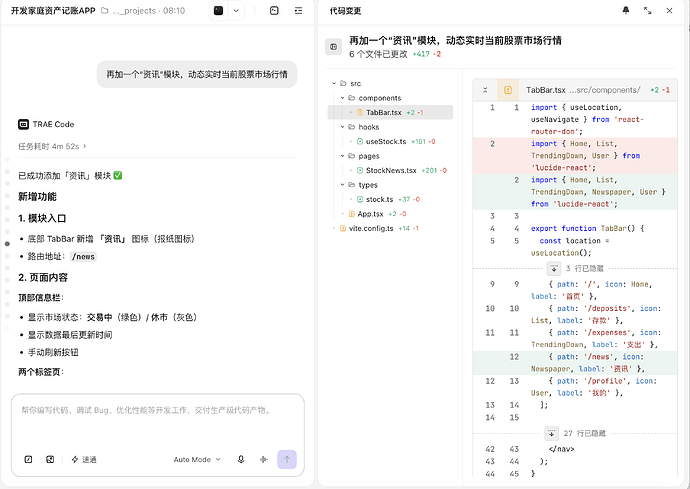Click the microphone voice input icon
The width and height of the screenshot is (690, 489).
[x=241, y=460]
